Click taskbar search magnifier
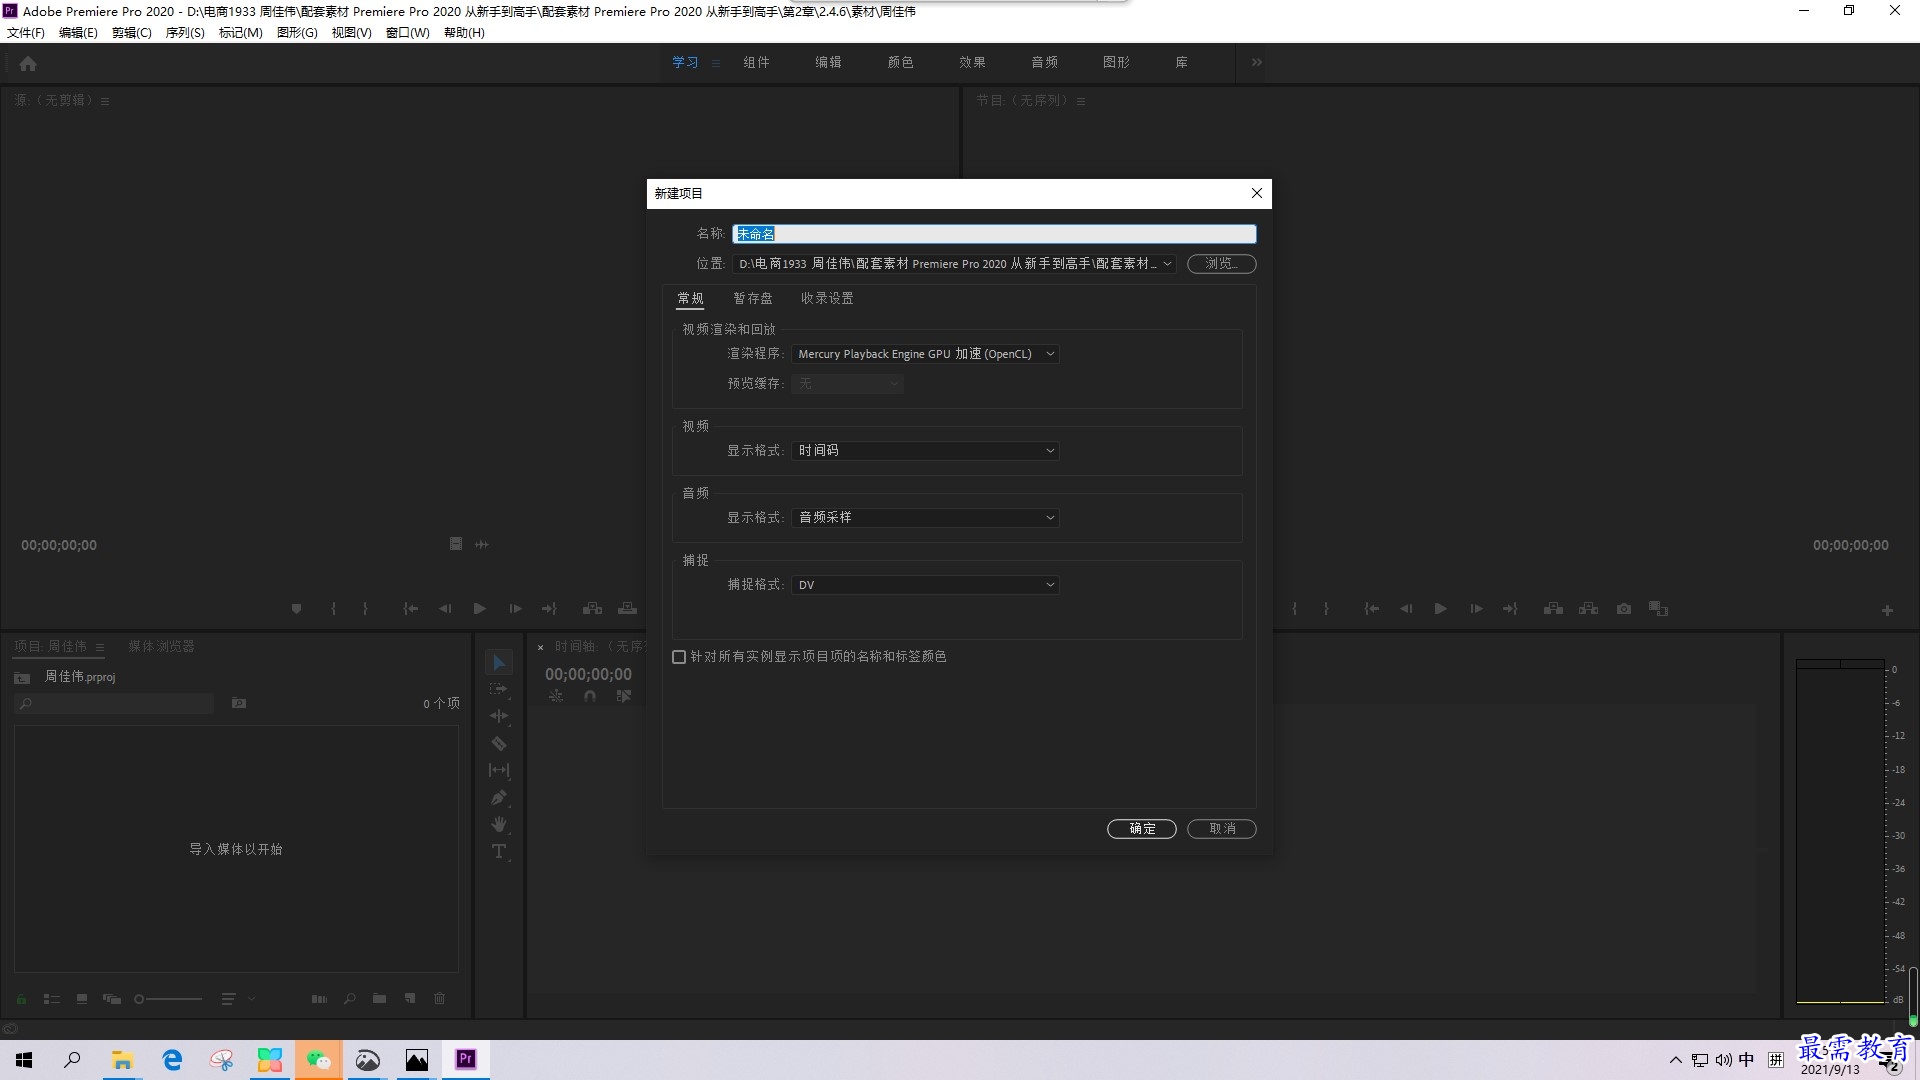 click(x=72, y=1059)
